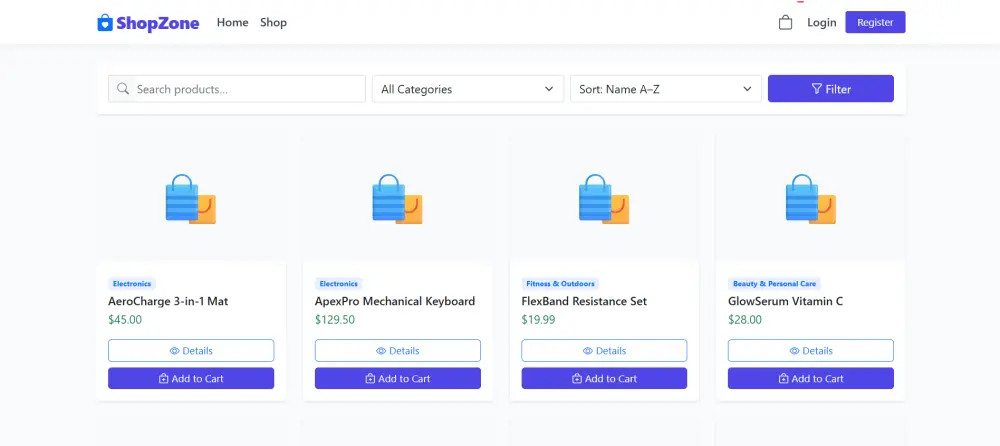The height and width of the screenshot is (446, 1000).
Task: Click FlexBand Resistance Set product image
Action: pos(604,198)
